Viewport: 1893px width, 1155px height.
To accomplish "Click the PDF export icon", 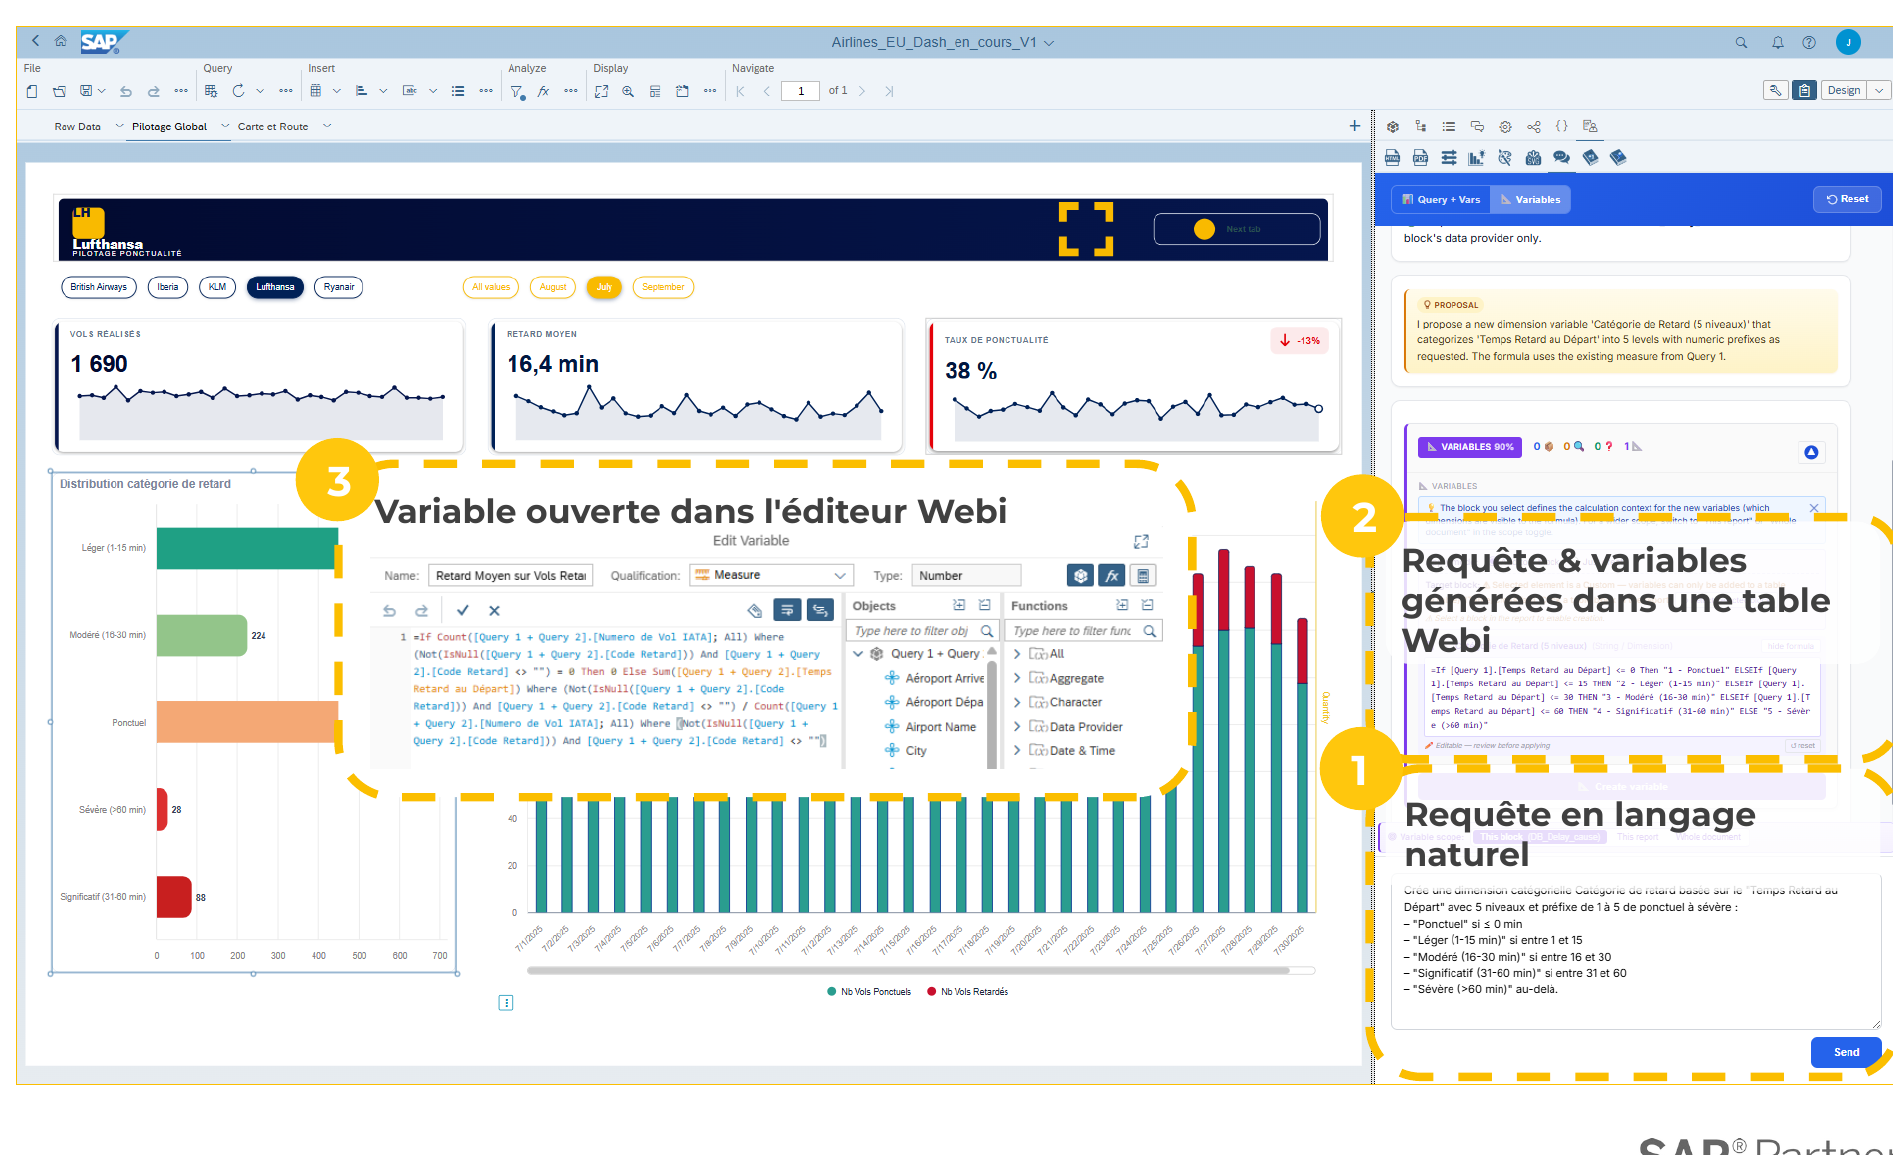I will tap(1420, 158).
